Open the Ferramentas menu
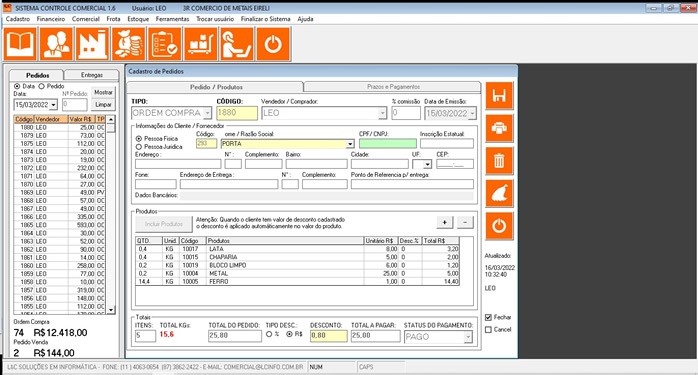 point(172,19)
